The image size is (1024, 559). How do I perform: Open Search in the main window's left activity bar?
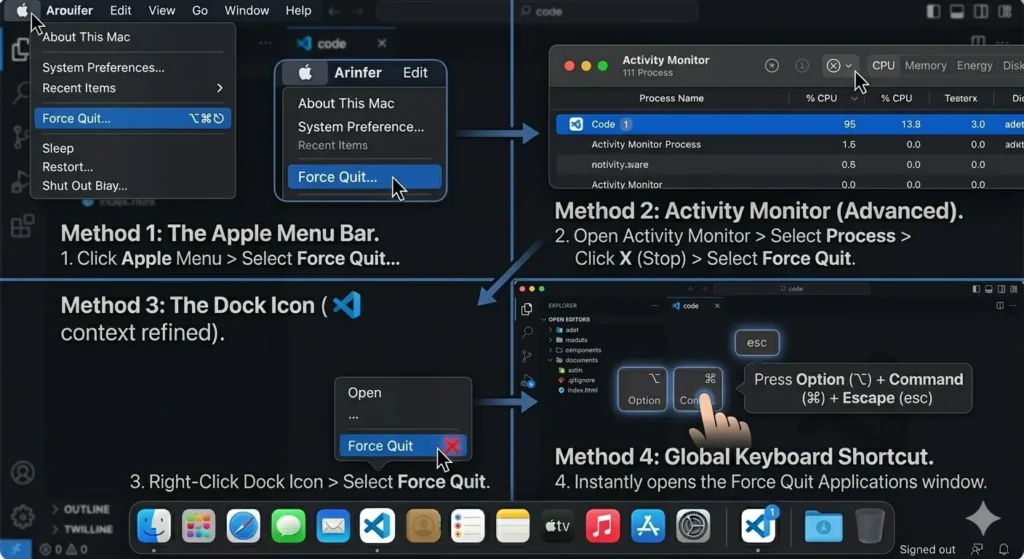point(21,93)
